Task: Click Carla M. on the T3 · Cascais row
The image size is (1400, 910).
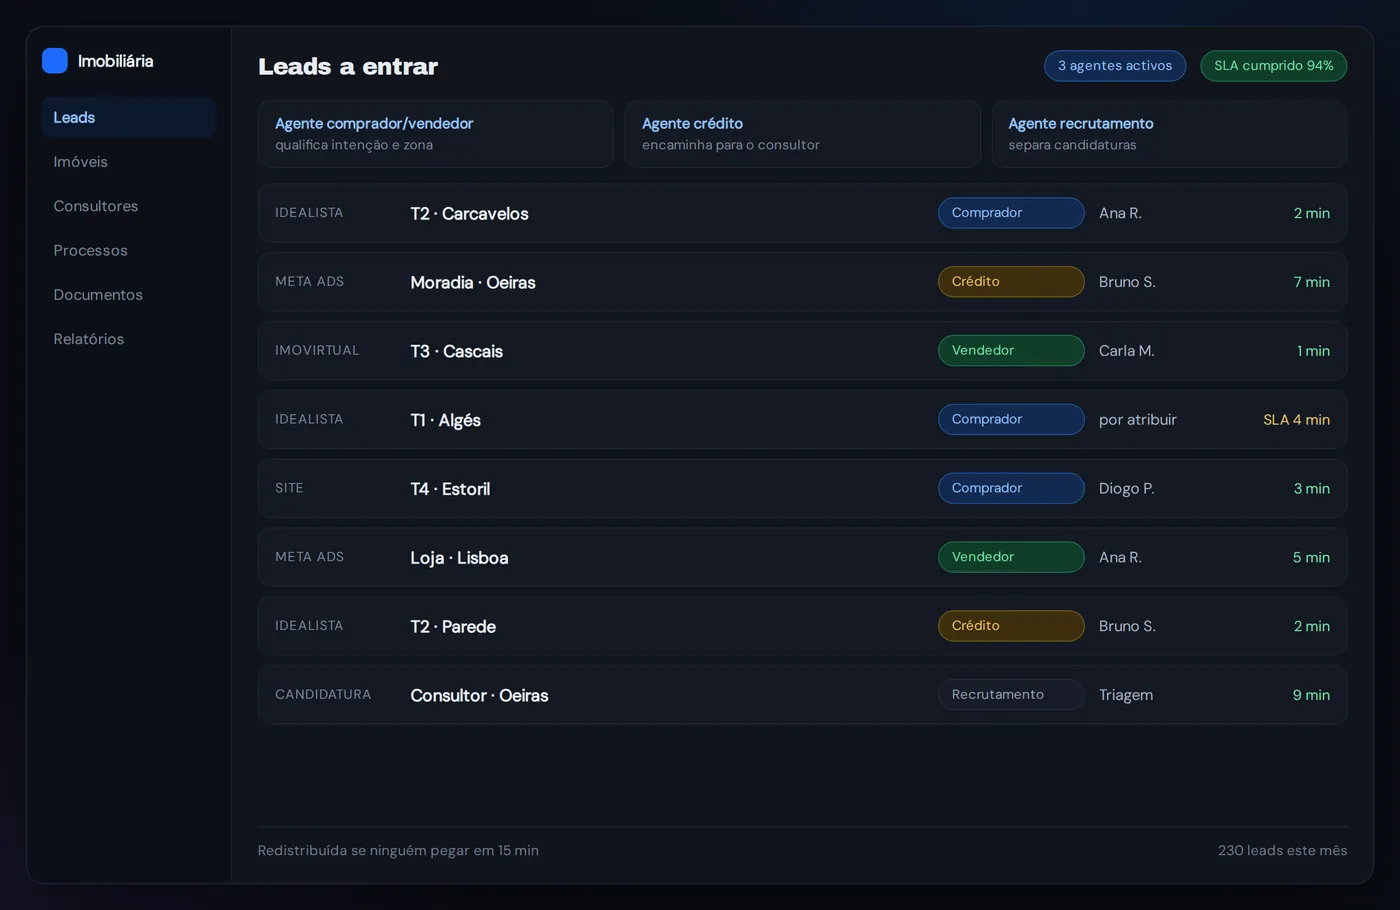Action: [1127, 351]
